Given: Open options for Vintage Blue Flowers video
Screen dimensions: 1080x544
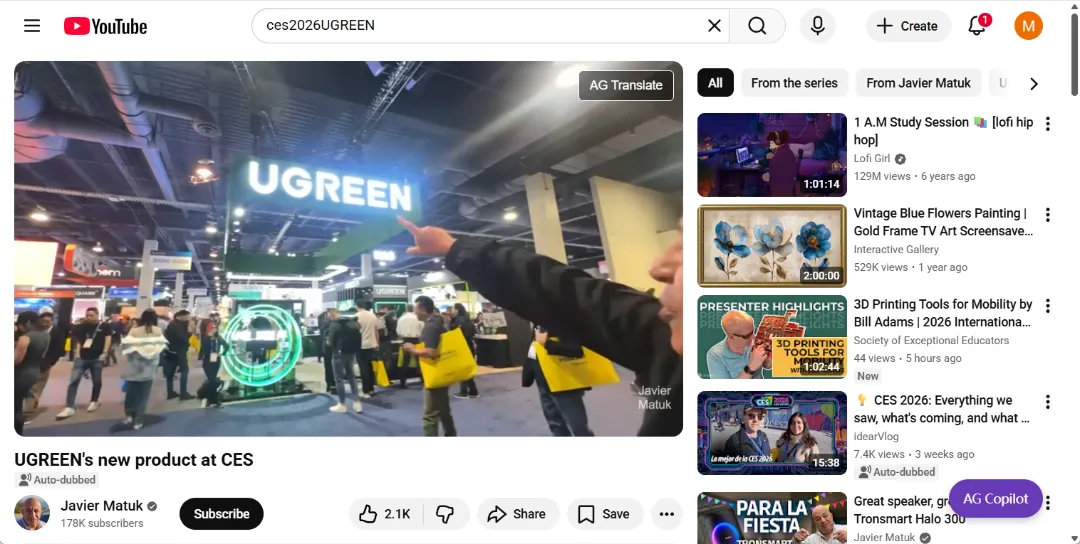Looking at the screenshot, I should 1048,215.
